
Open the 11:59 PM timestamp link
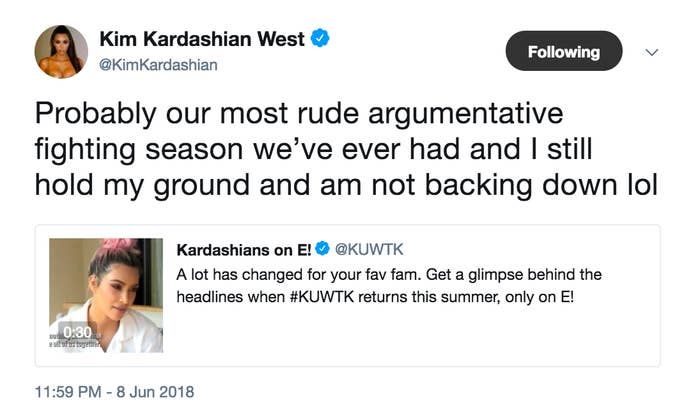coord(68,392)
